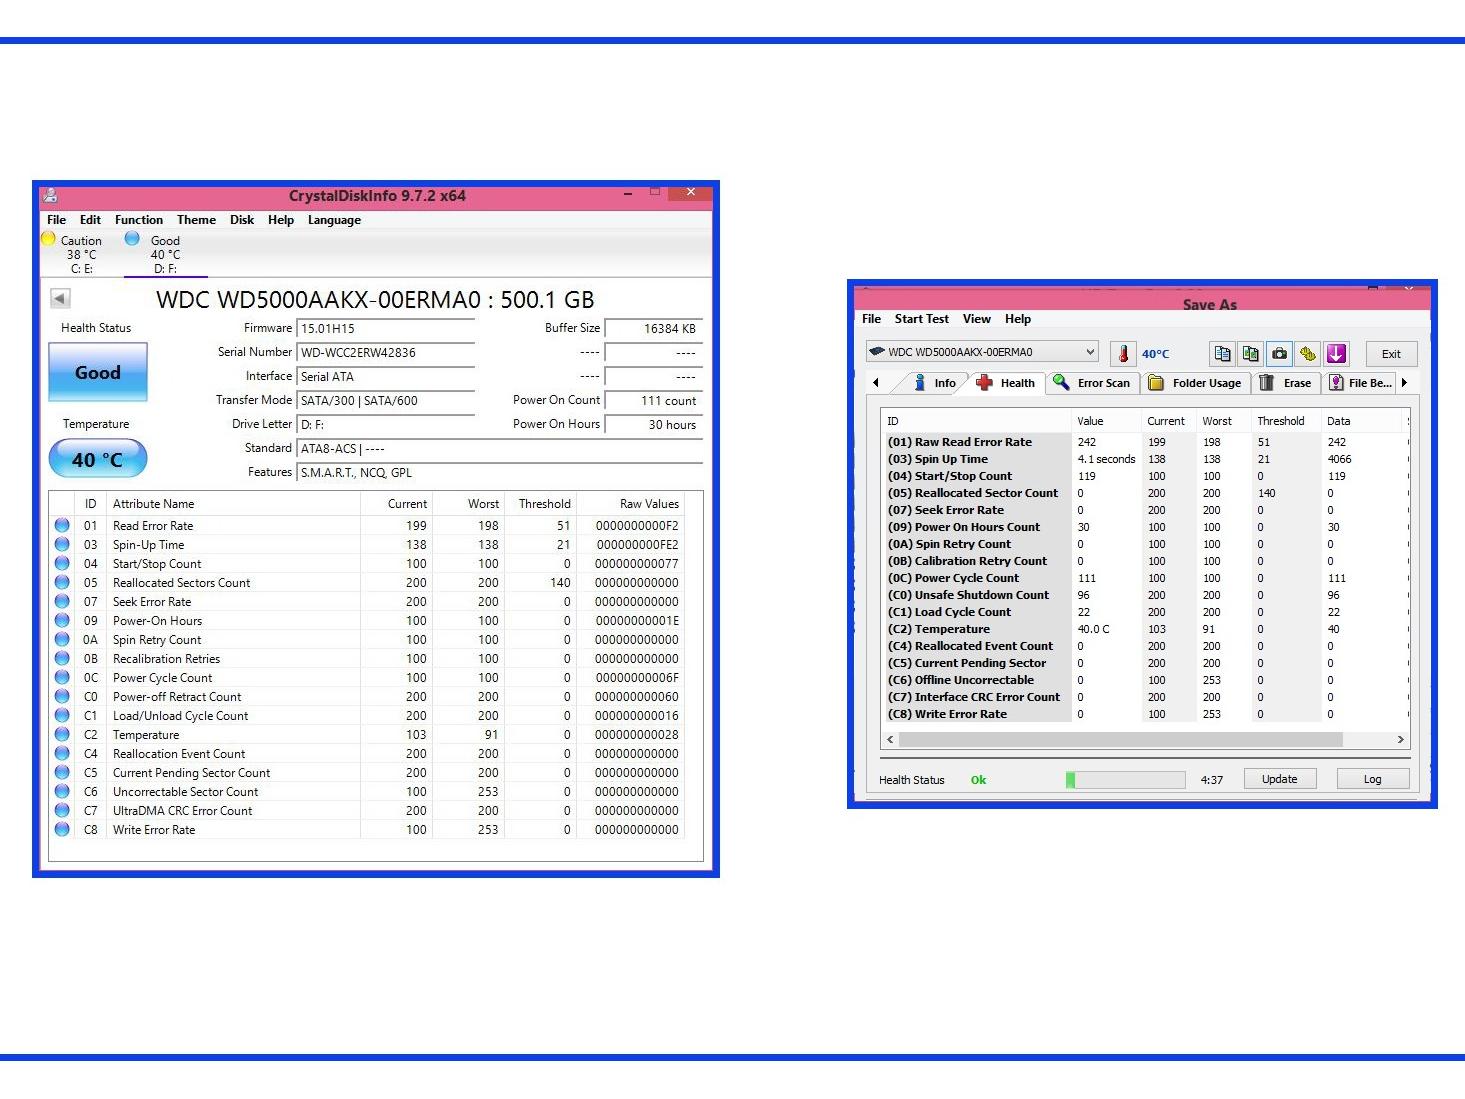This screenshot has width=1465, height=1099.
Task: Select the (C7) Interface CRC Error Count row
Action: pos(1146,697)
